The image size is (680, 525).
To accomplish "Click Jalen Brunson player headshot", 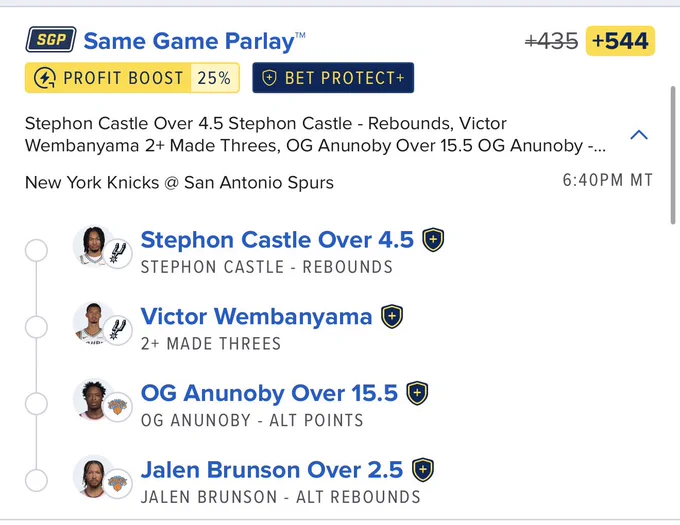I will pos(93,476).
